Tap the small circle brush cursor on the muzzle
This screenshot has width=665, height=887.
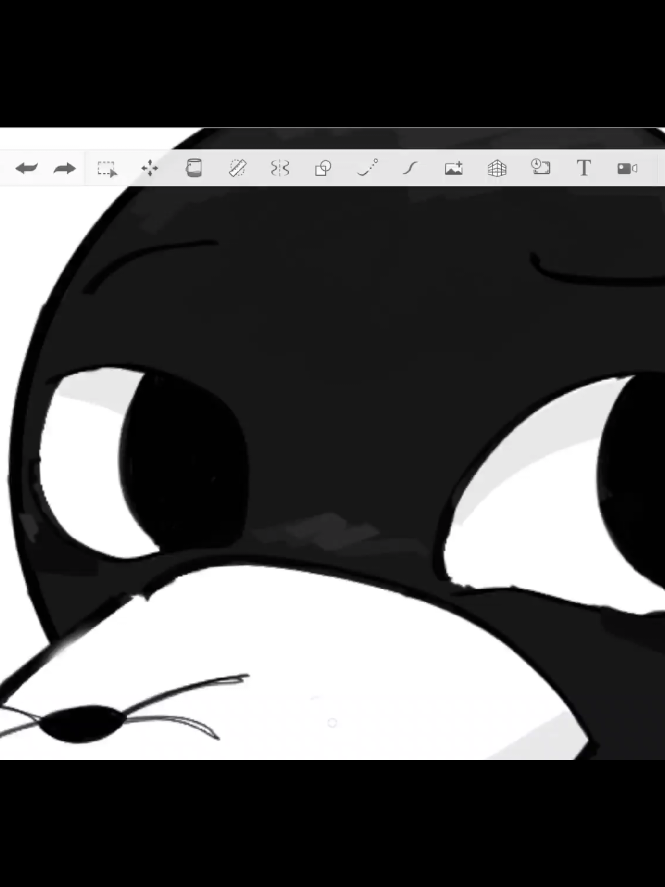pos(332,722)
